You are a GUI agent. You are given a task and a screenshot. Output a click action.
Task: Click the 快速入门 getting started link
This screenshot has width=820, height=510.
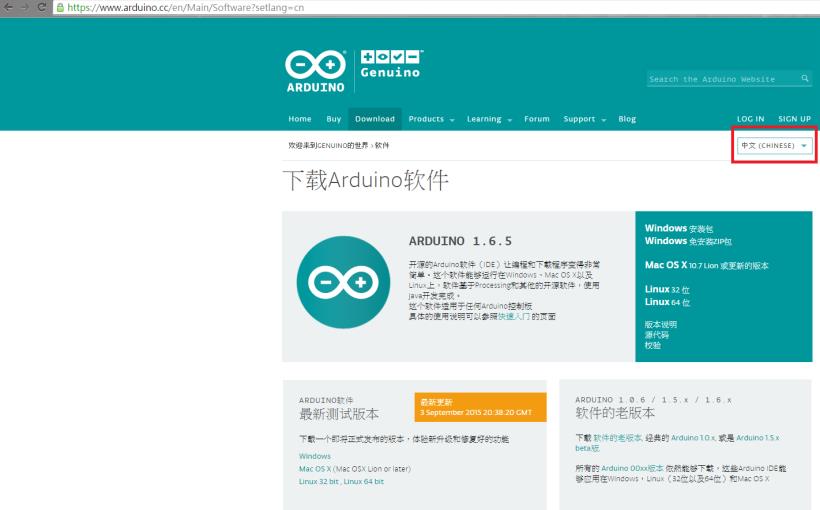(x=514, y=316)
